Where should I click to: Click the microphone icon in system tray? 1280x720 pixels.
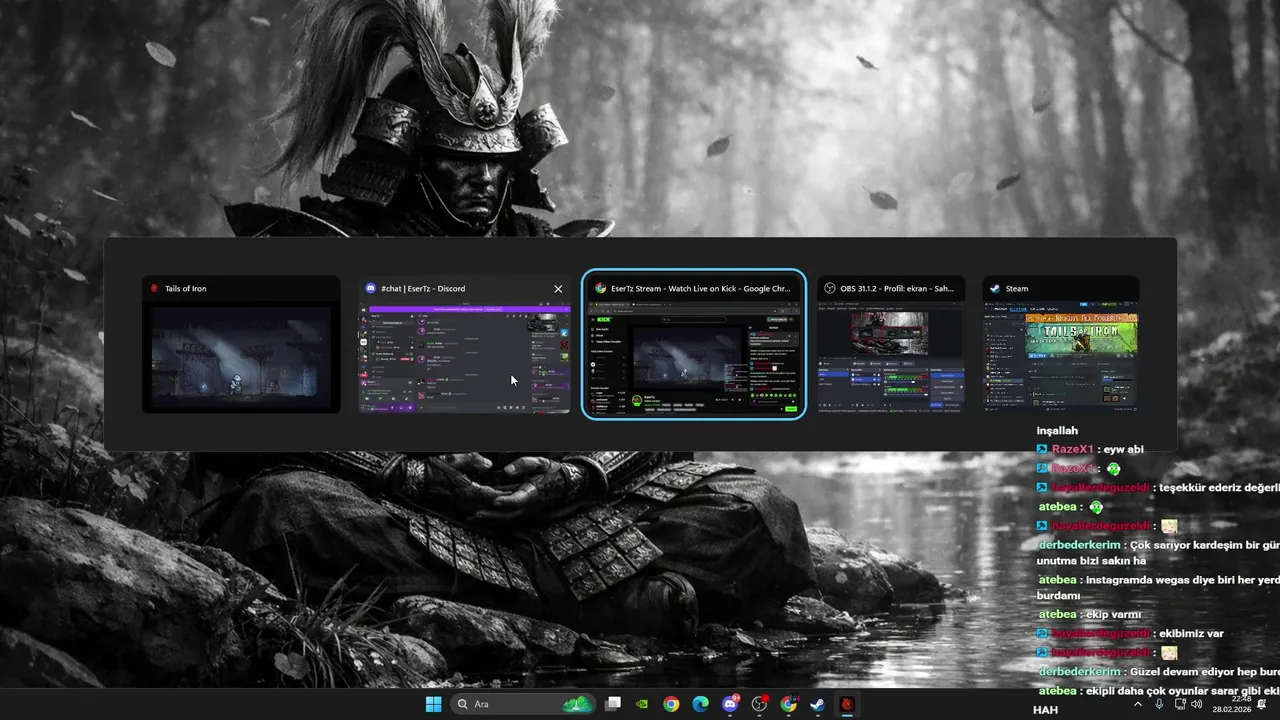pos(1159,704)
